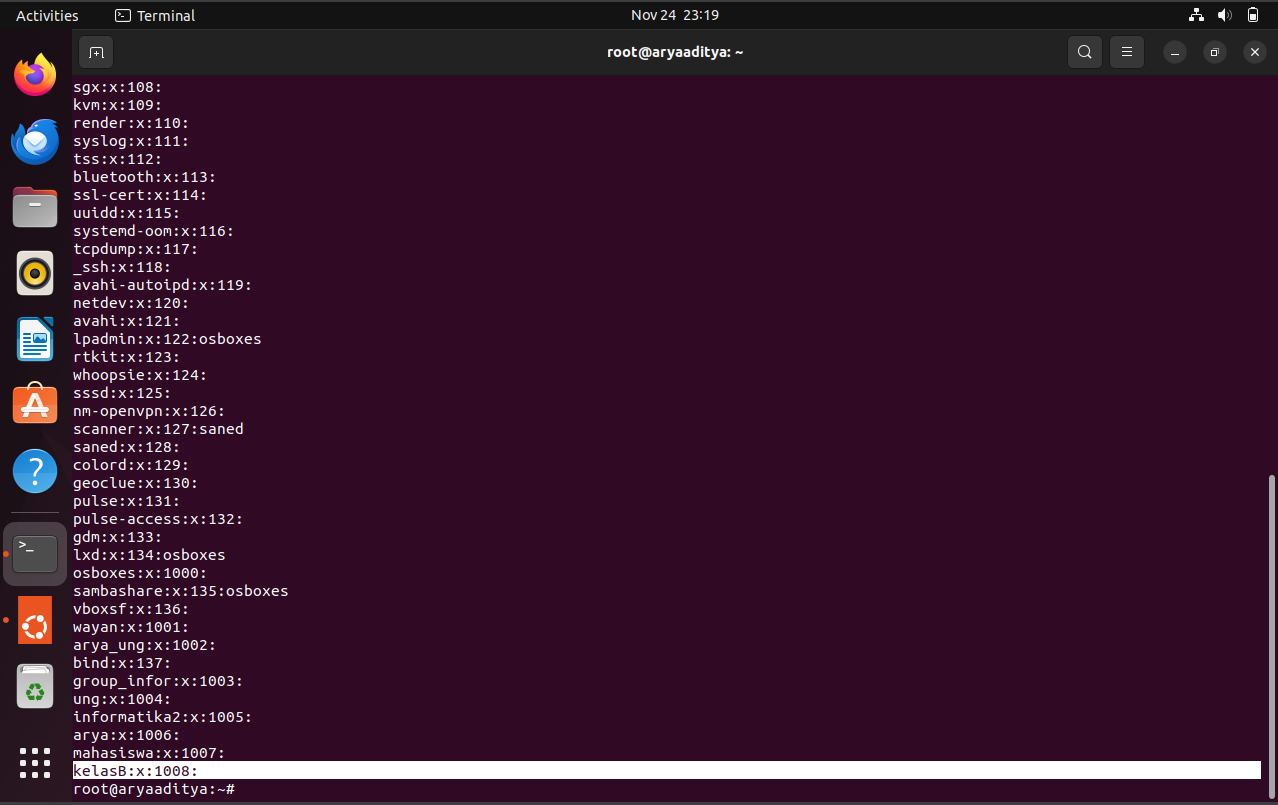Click the scanner:x:127:saned line

[x=158, y=429]
